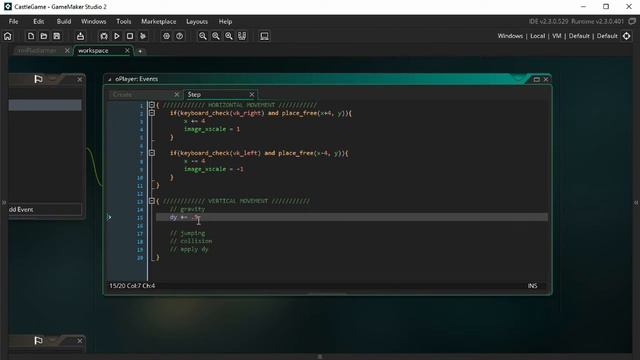Screen dimensions: 640x360
Task: Open Game Options gear icon
Action: tap(166, 36)
